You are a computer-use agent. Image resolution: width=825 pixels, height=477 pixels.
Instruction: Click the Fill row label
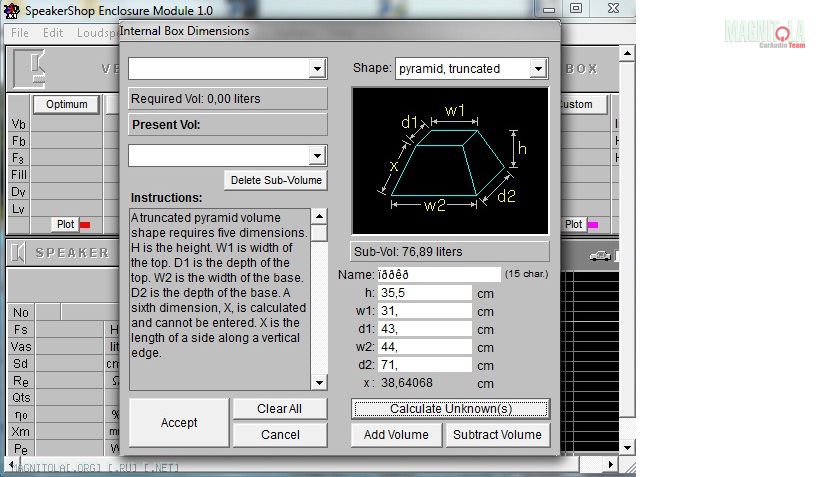click(18, 175)
